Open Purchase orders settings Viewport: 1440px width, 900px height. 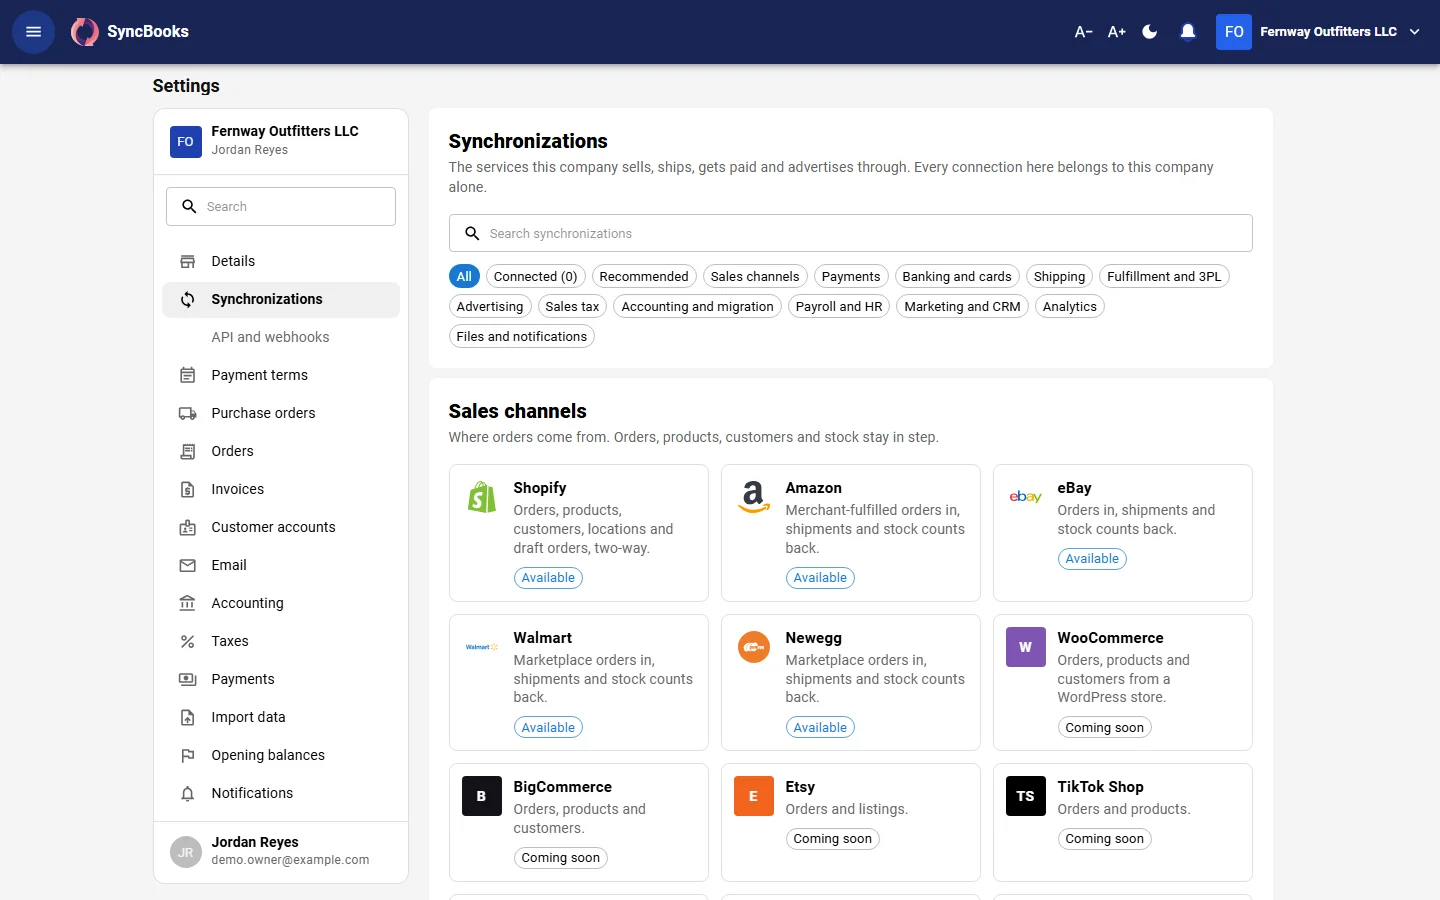point(281,413)
